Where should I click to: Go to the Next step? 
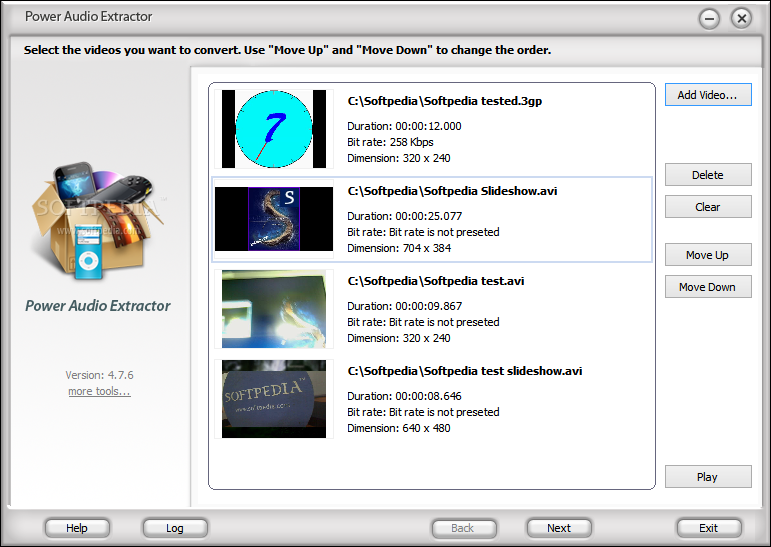559,528
